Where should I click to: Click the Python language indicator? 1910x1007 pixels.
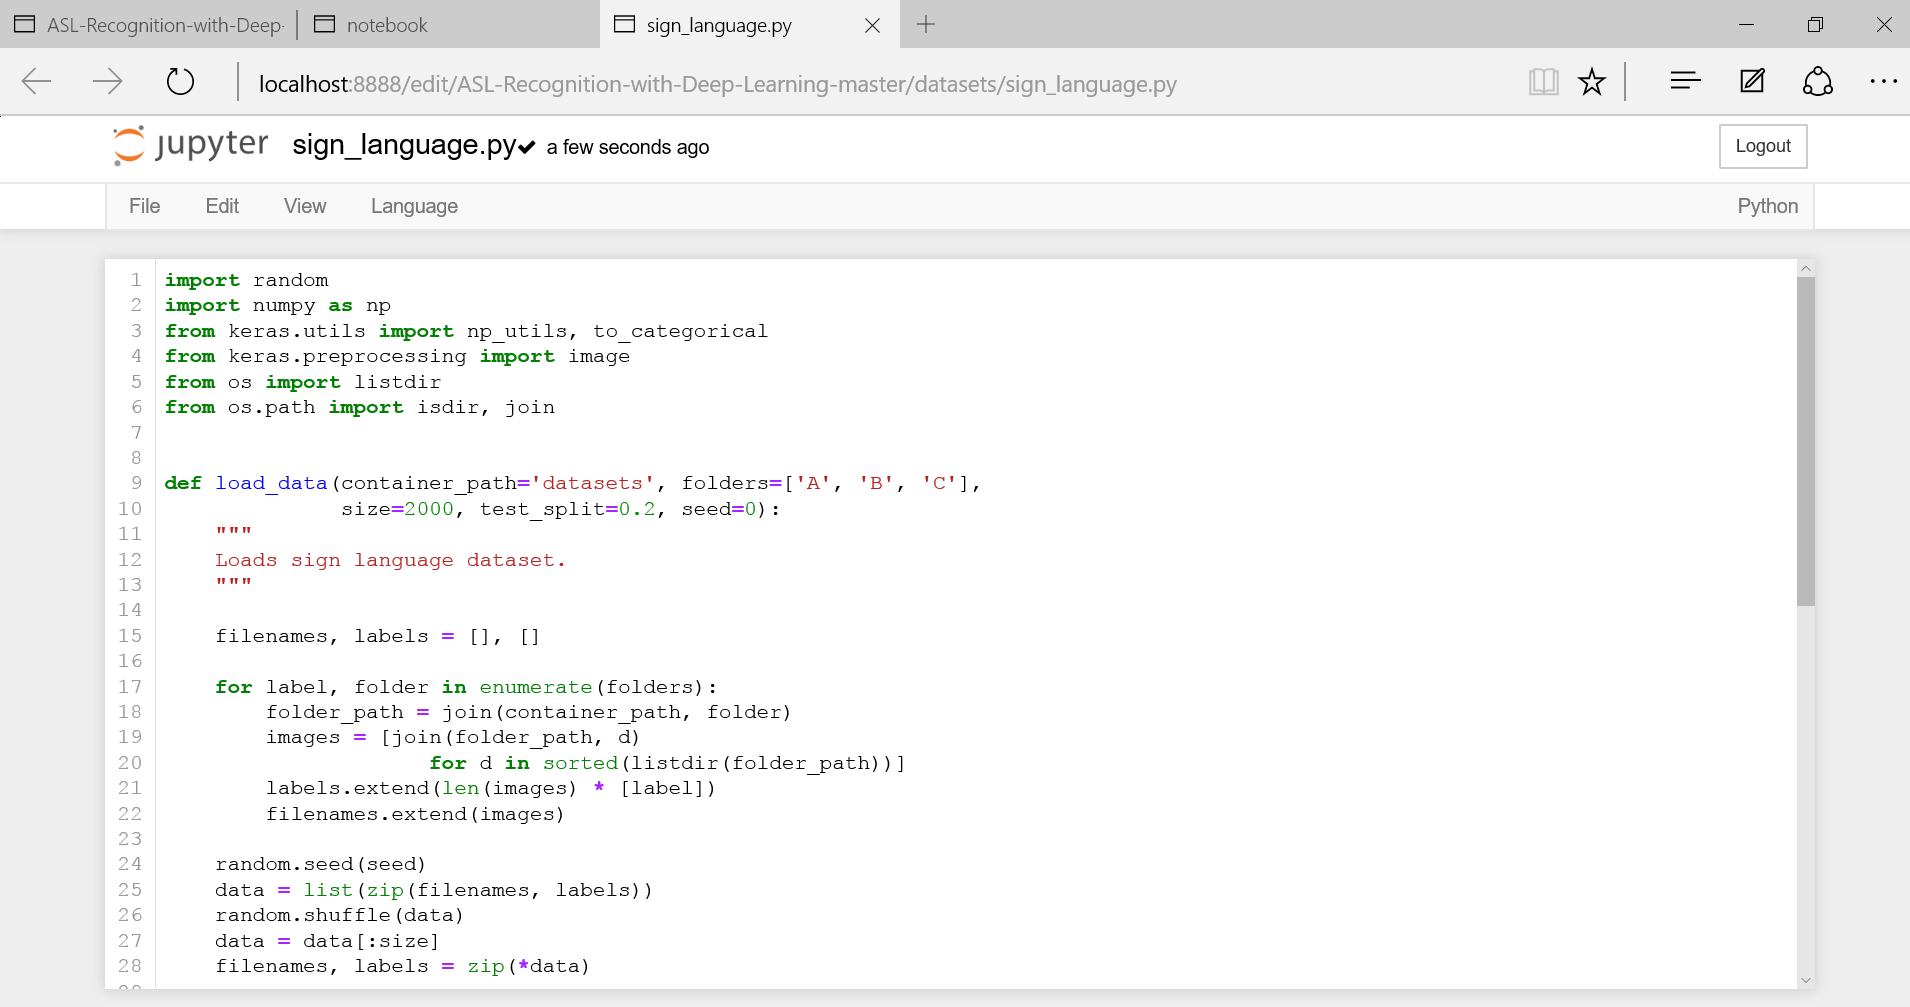(1767, 206)
